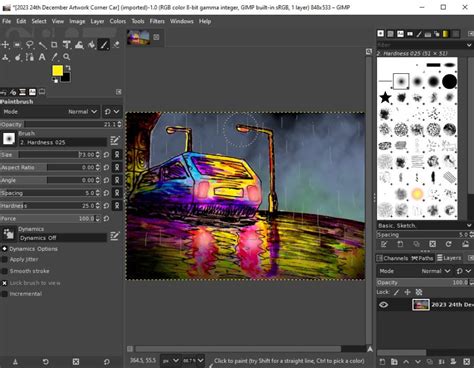Screen dimensions: 474x368
Task: Uncheck Lock brush to view
Action: [4, 283]
